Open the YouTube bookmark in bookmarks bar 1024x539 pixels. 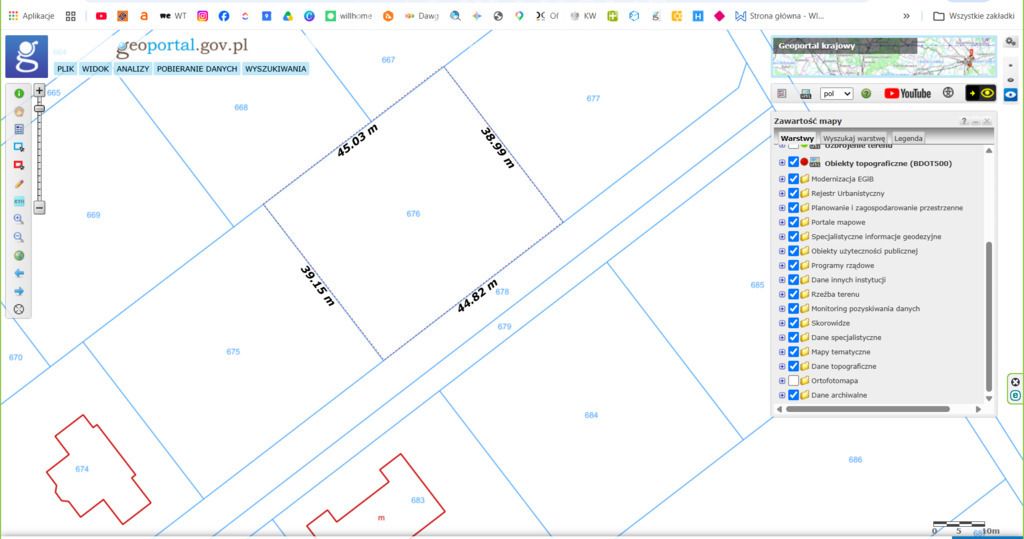101,16
